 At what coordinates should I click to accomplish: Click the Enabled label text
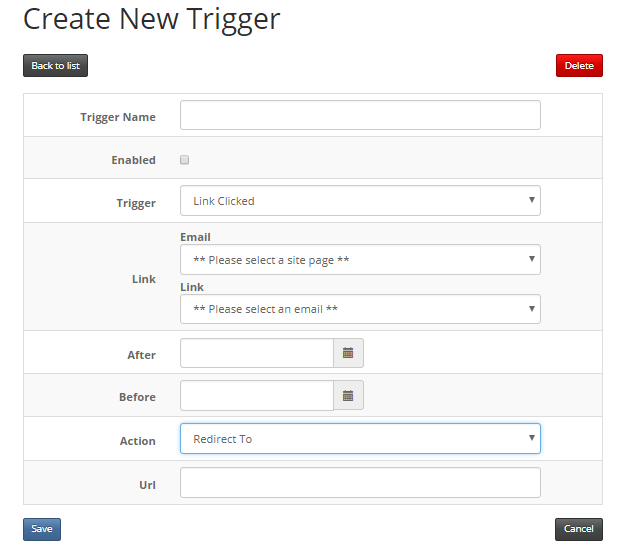[134, 160]
